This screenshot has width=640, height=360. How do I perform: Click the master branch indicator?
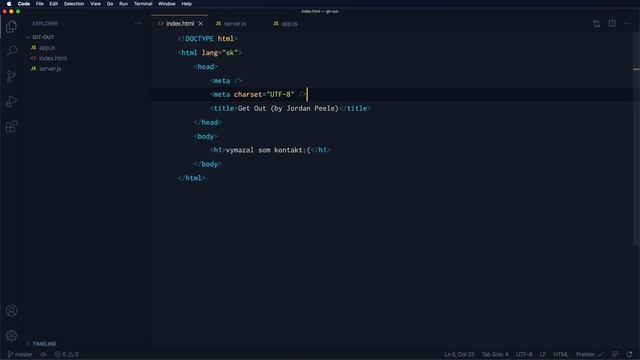pos(20,354)
